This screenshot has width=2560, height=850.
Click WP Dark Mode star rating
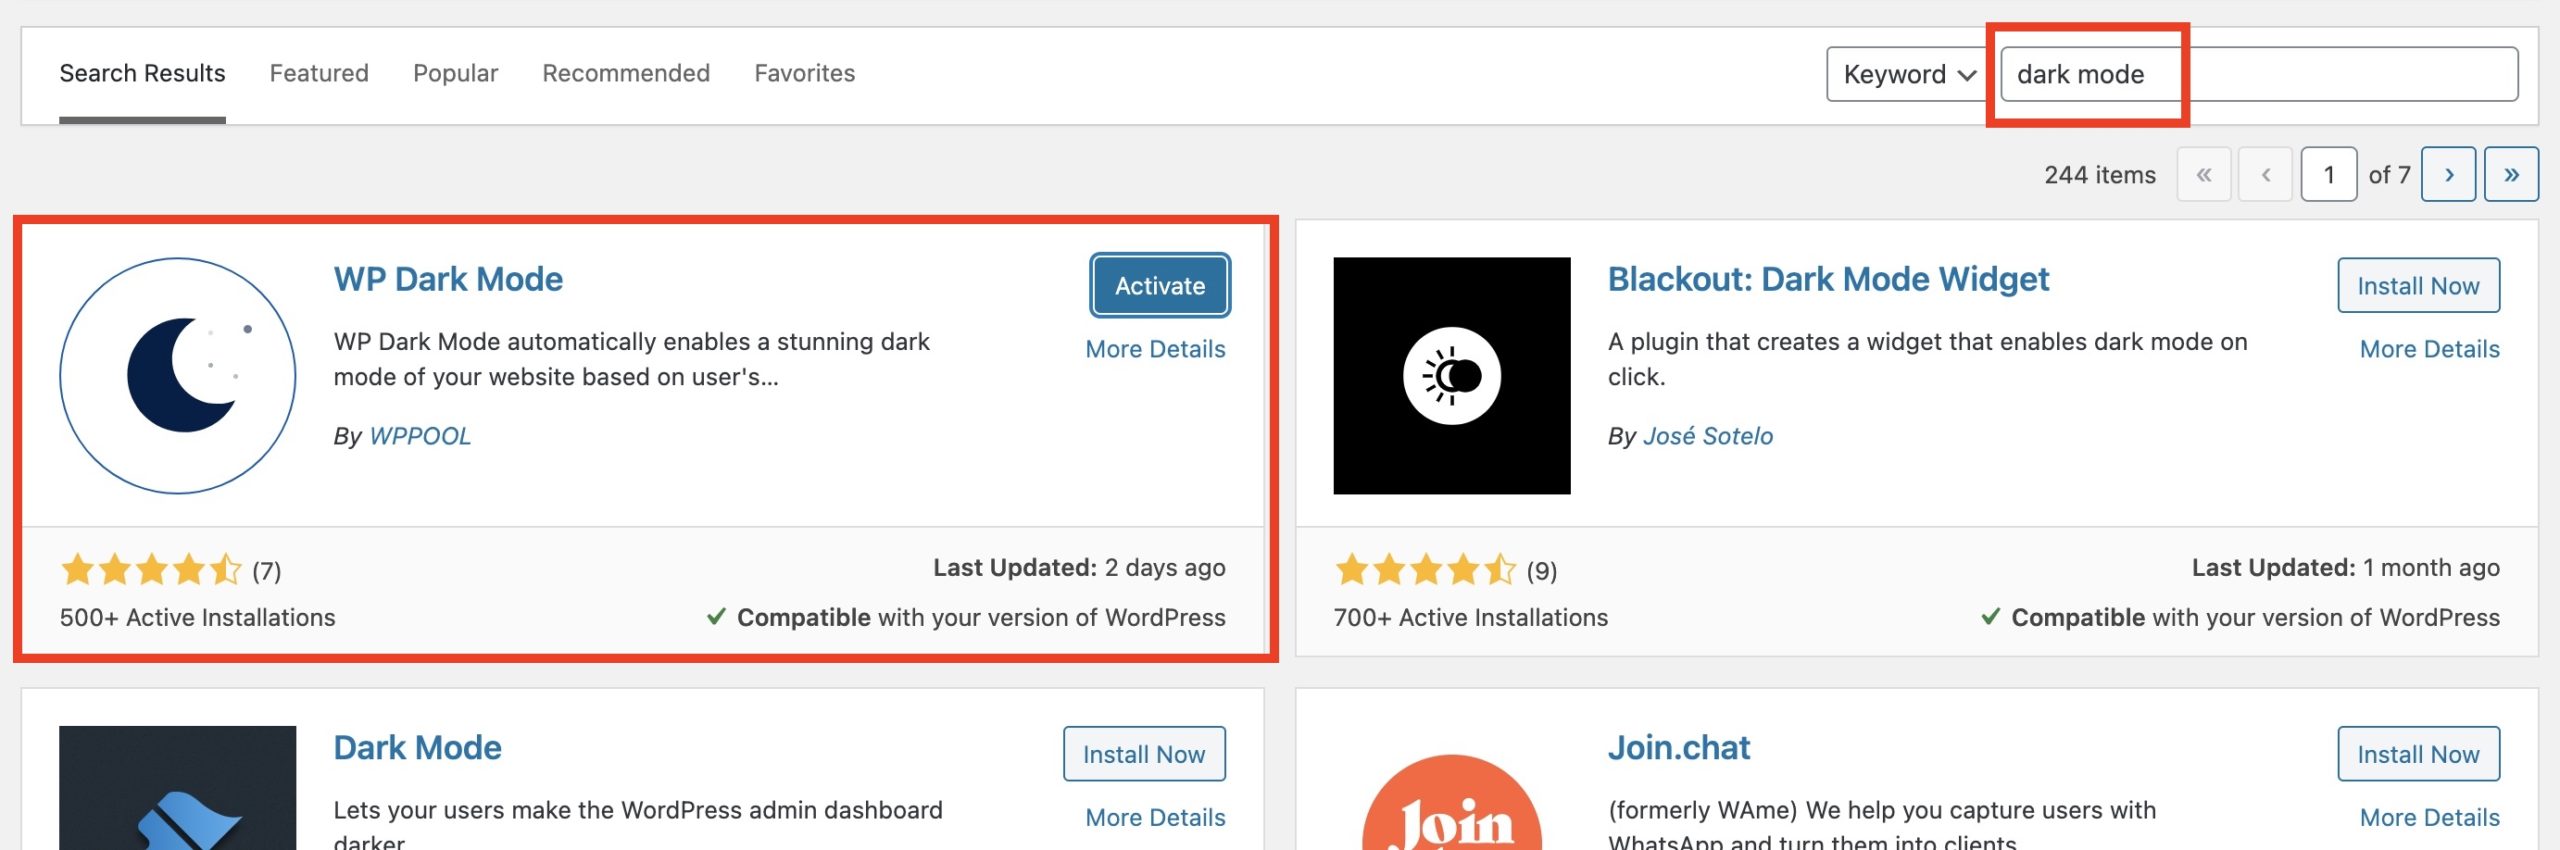tap(151, 570)
